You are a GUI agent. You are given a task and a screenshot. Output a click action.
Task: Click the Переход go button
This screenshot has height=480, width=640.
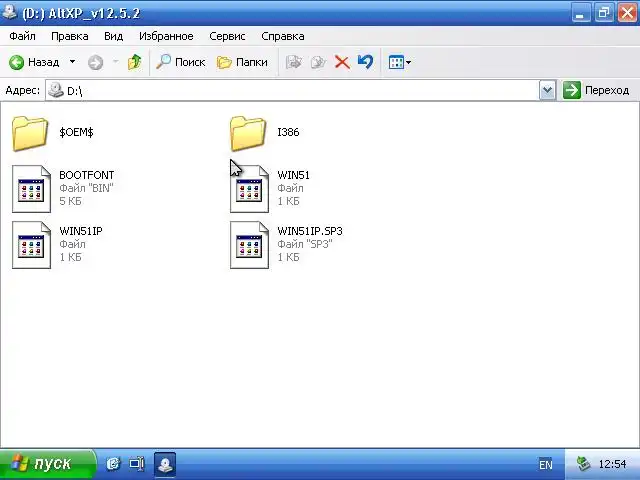596,90
